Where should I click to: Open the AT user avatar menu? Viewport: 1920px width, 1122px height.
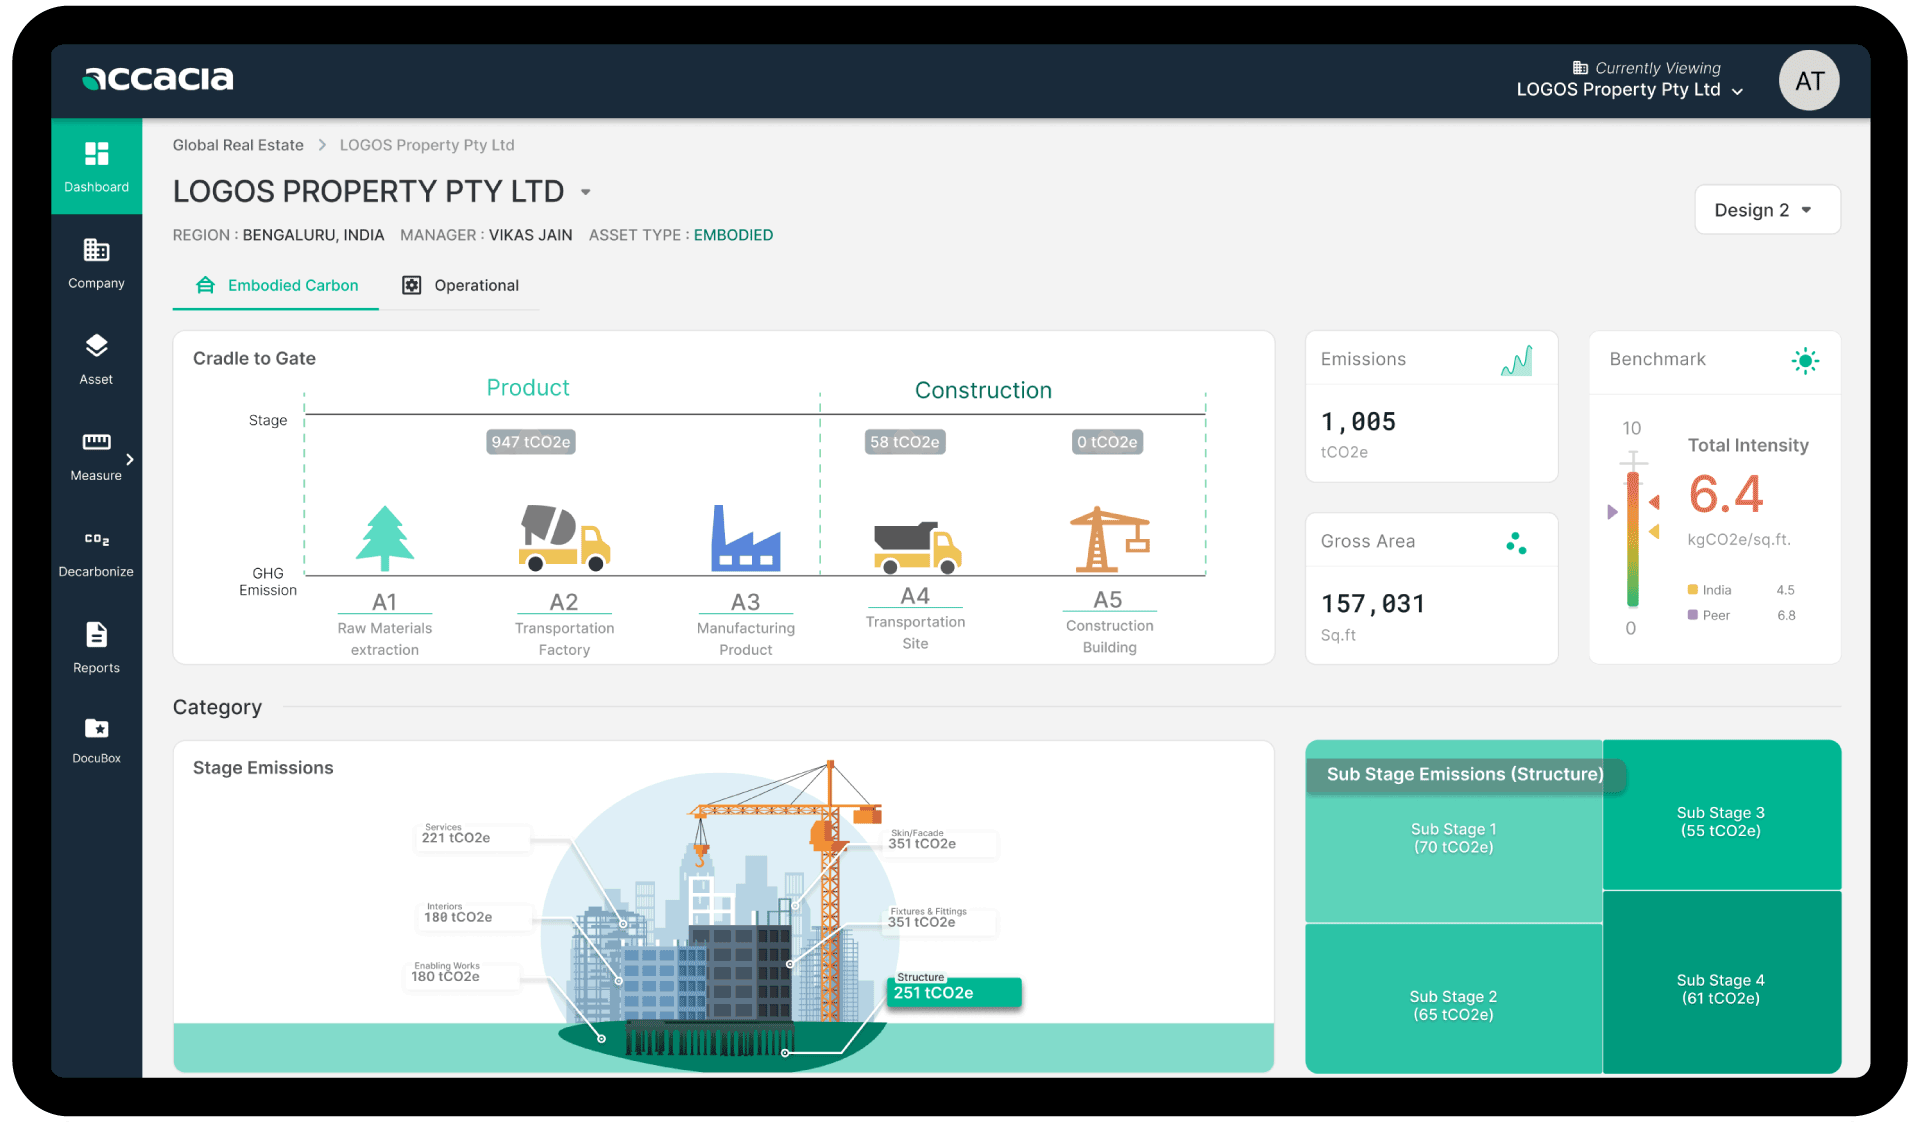[1809, 81]
